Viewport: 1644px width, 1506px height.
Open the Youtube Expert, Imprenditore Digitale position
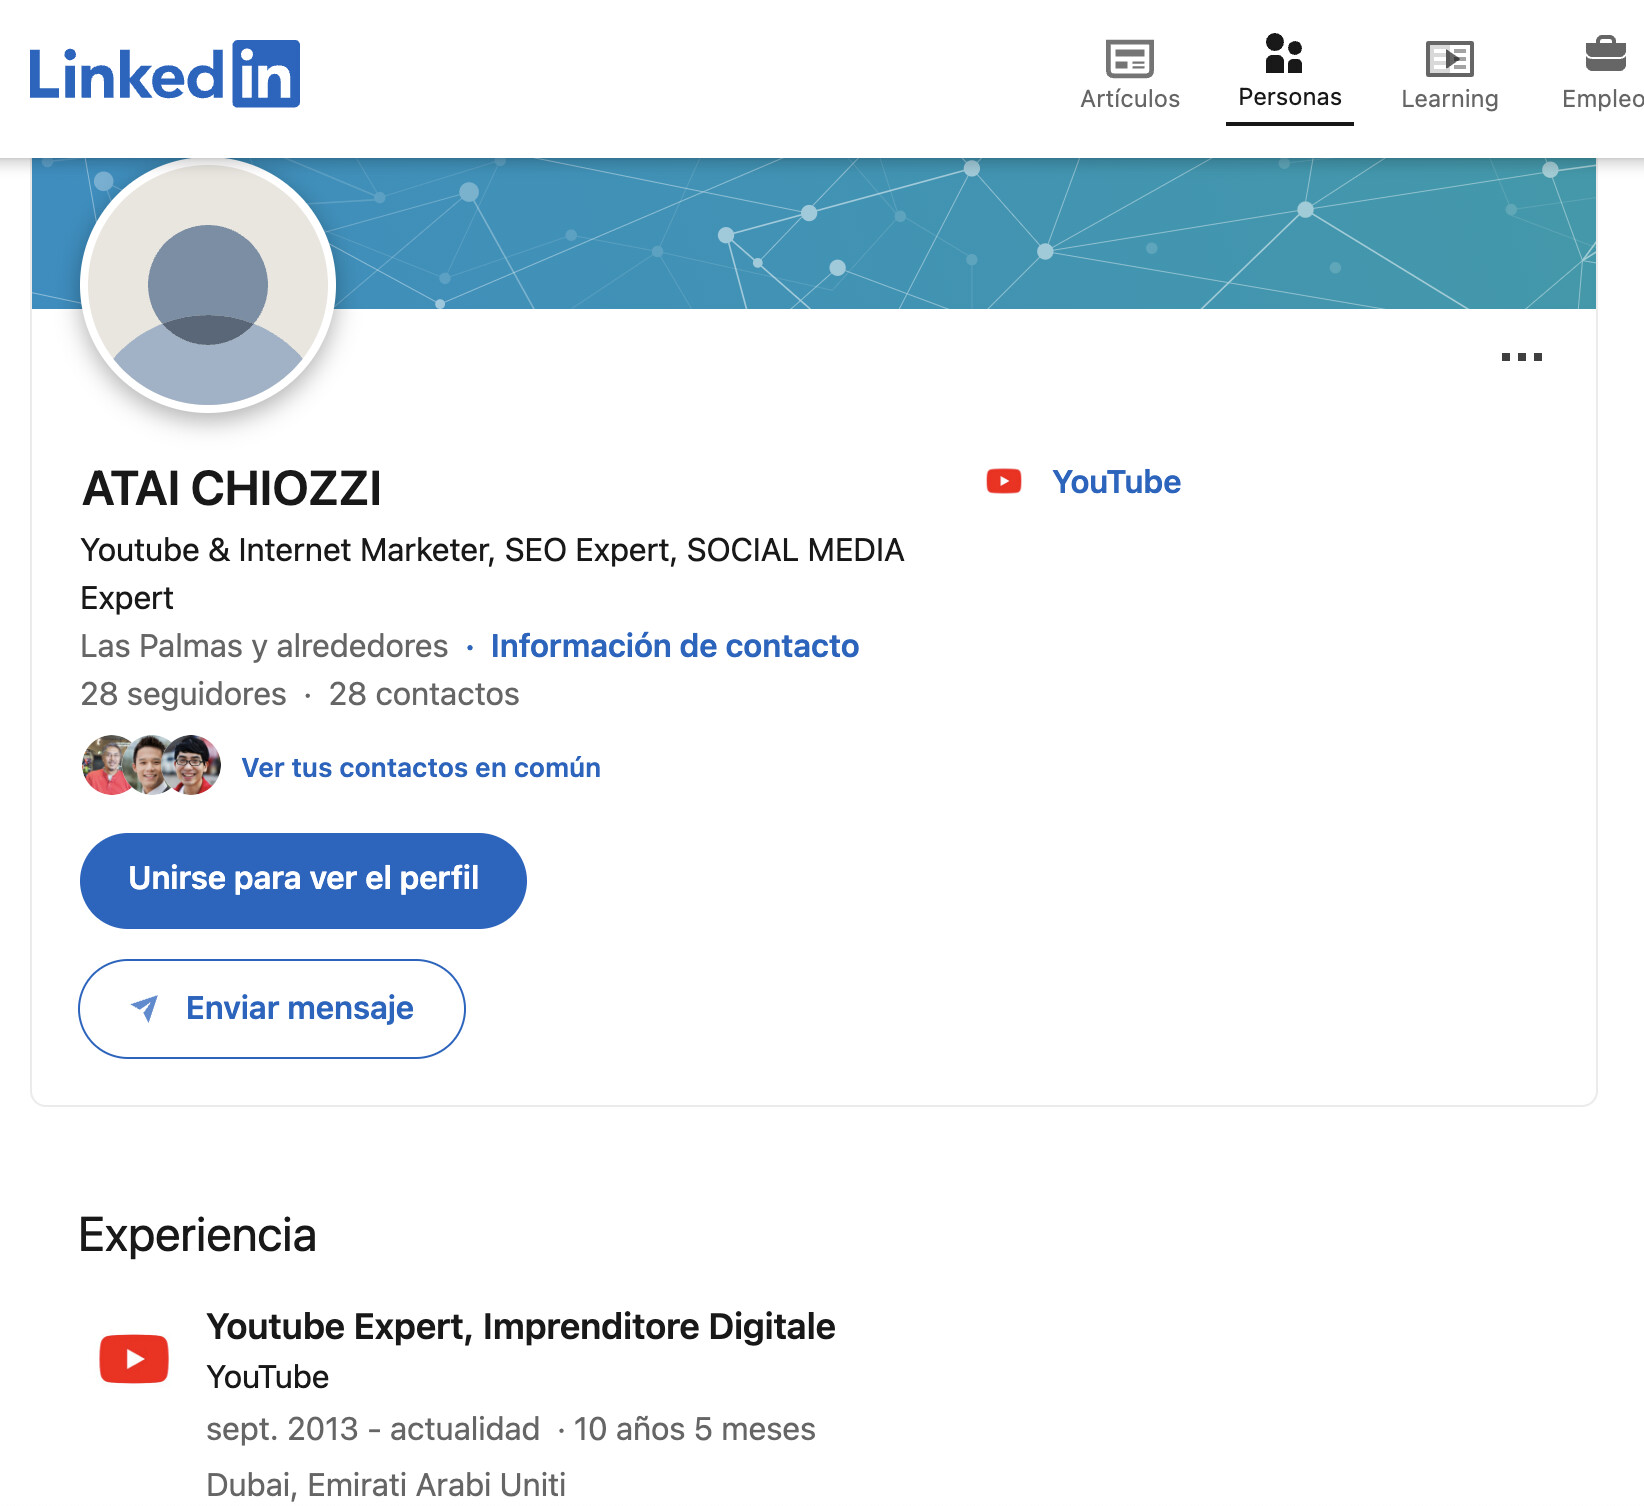click(x=520, y=1326)
